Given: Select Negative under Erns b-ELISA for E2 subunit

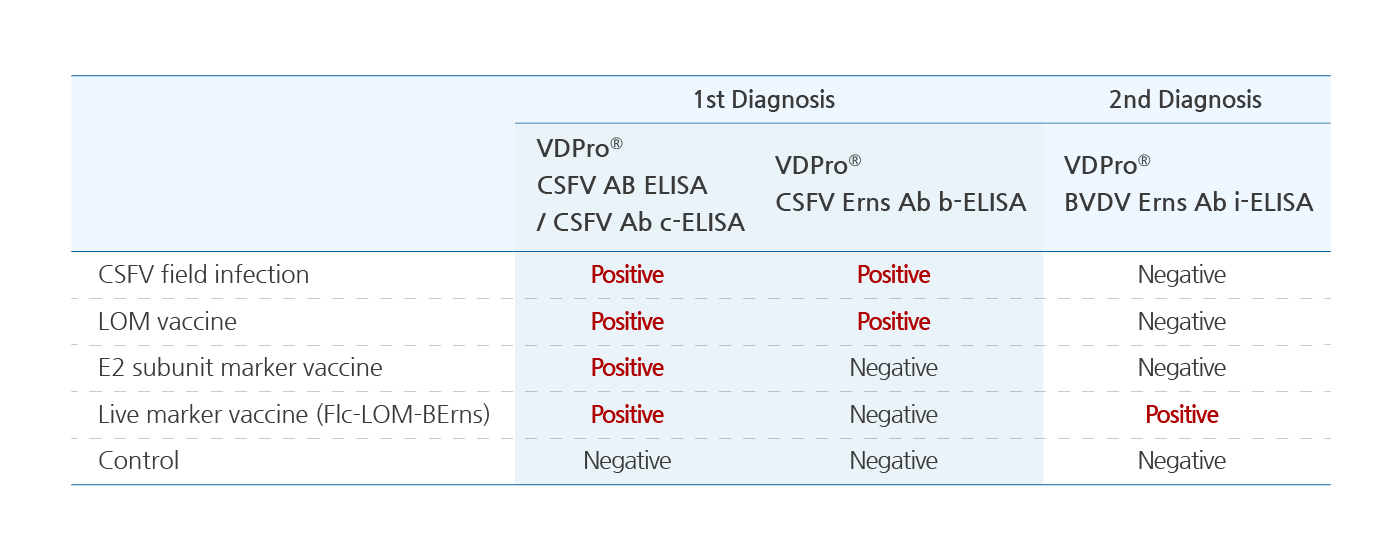Looking at the screenshot, I should [894, 368].
